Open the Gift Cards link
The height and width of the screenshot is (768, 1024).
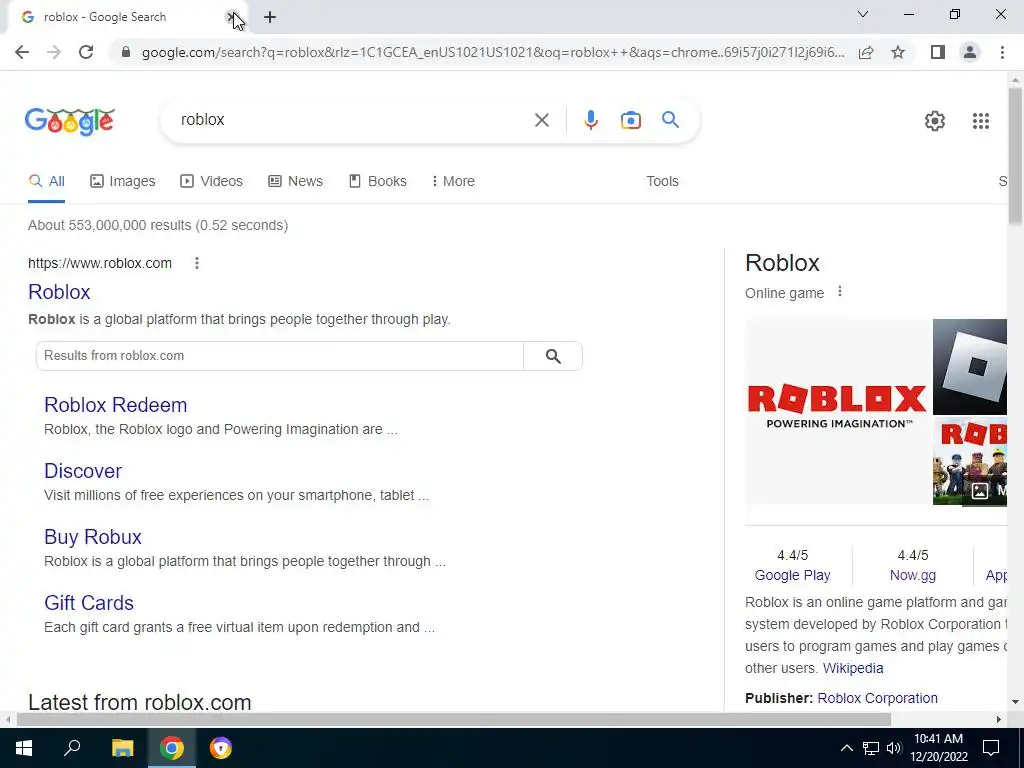(x=89, y=603)
